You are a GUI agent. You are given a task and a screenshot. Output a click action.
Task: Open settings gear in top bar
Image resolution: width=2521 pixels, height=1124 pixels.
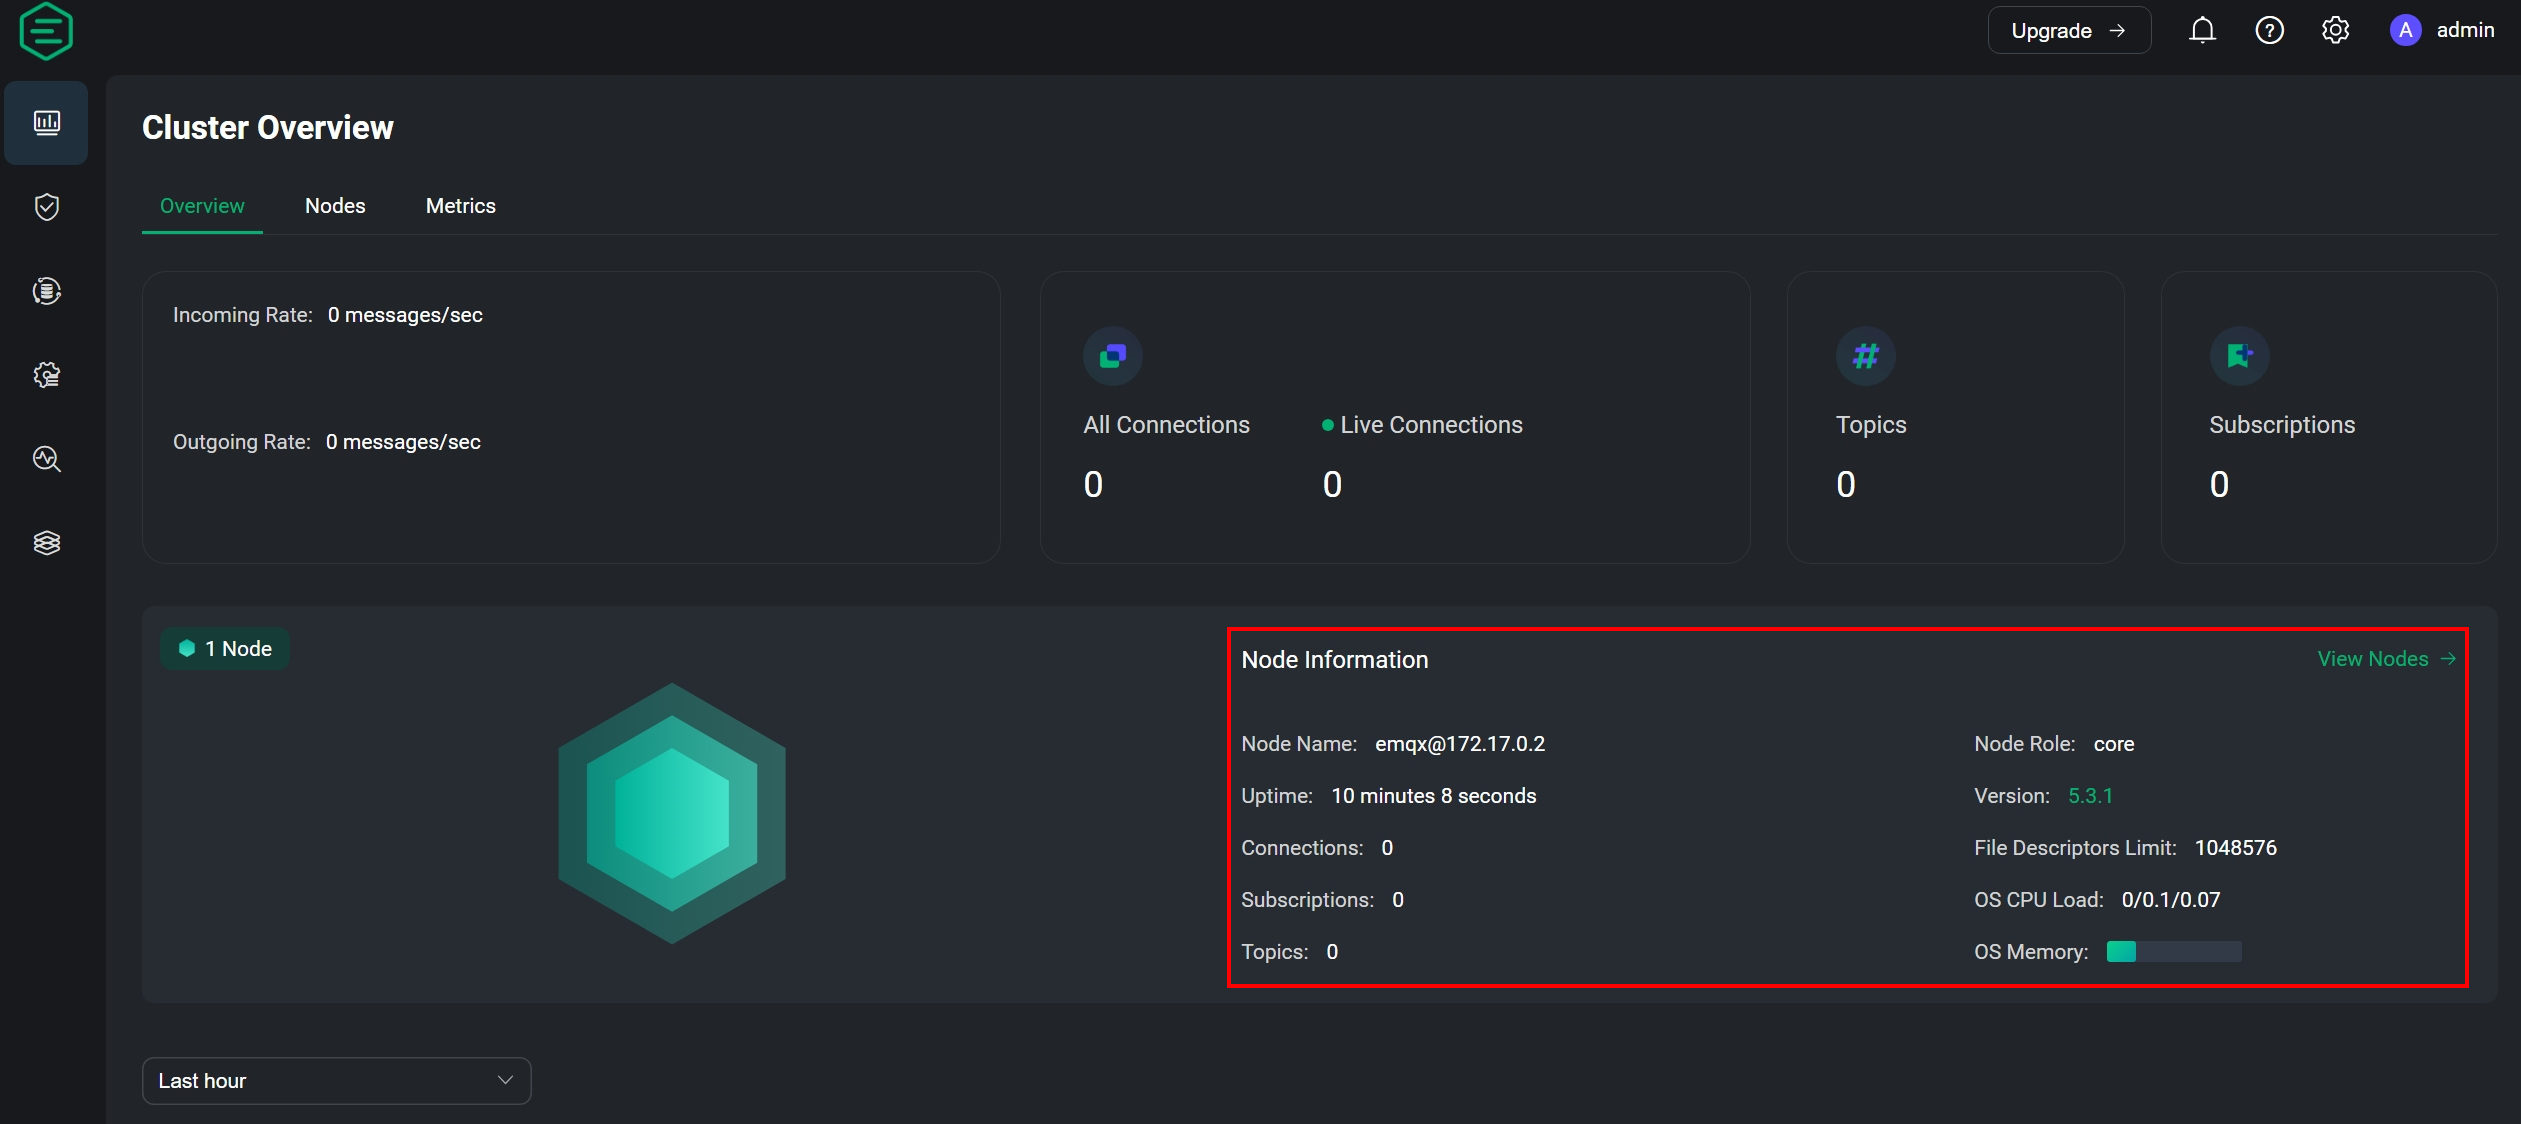pos(2335,31)
